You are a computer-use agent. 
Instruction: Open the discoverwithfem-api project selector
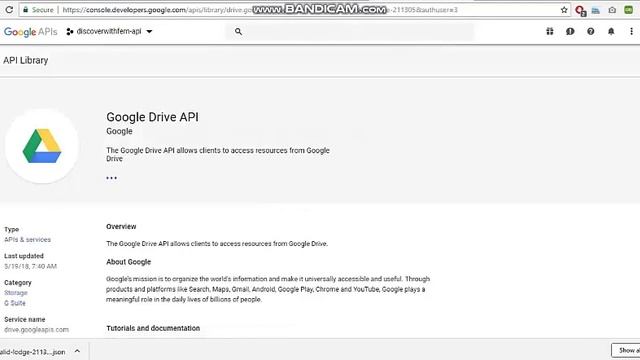(109, 31)
